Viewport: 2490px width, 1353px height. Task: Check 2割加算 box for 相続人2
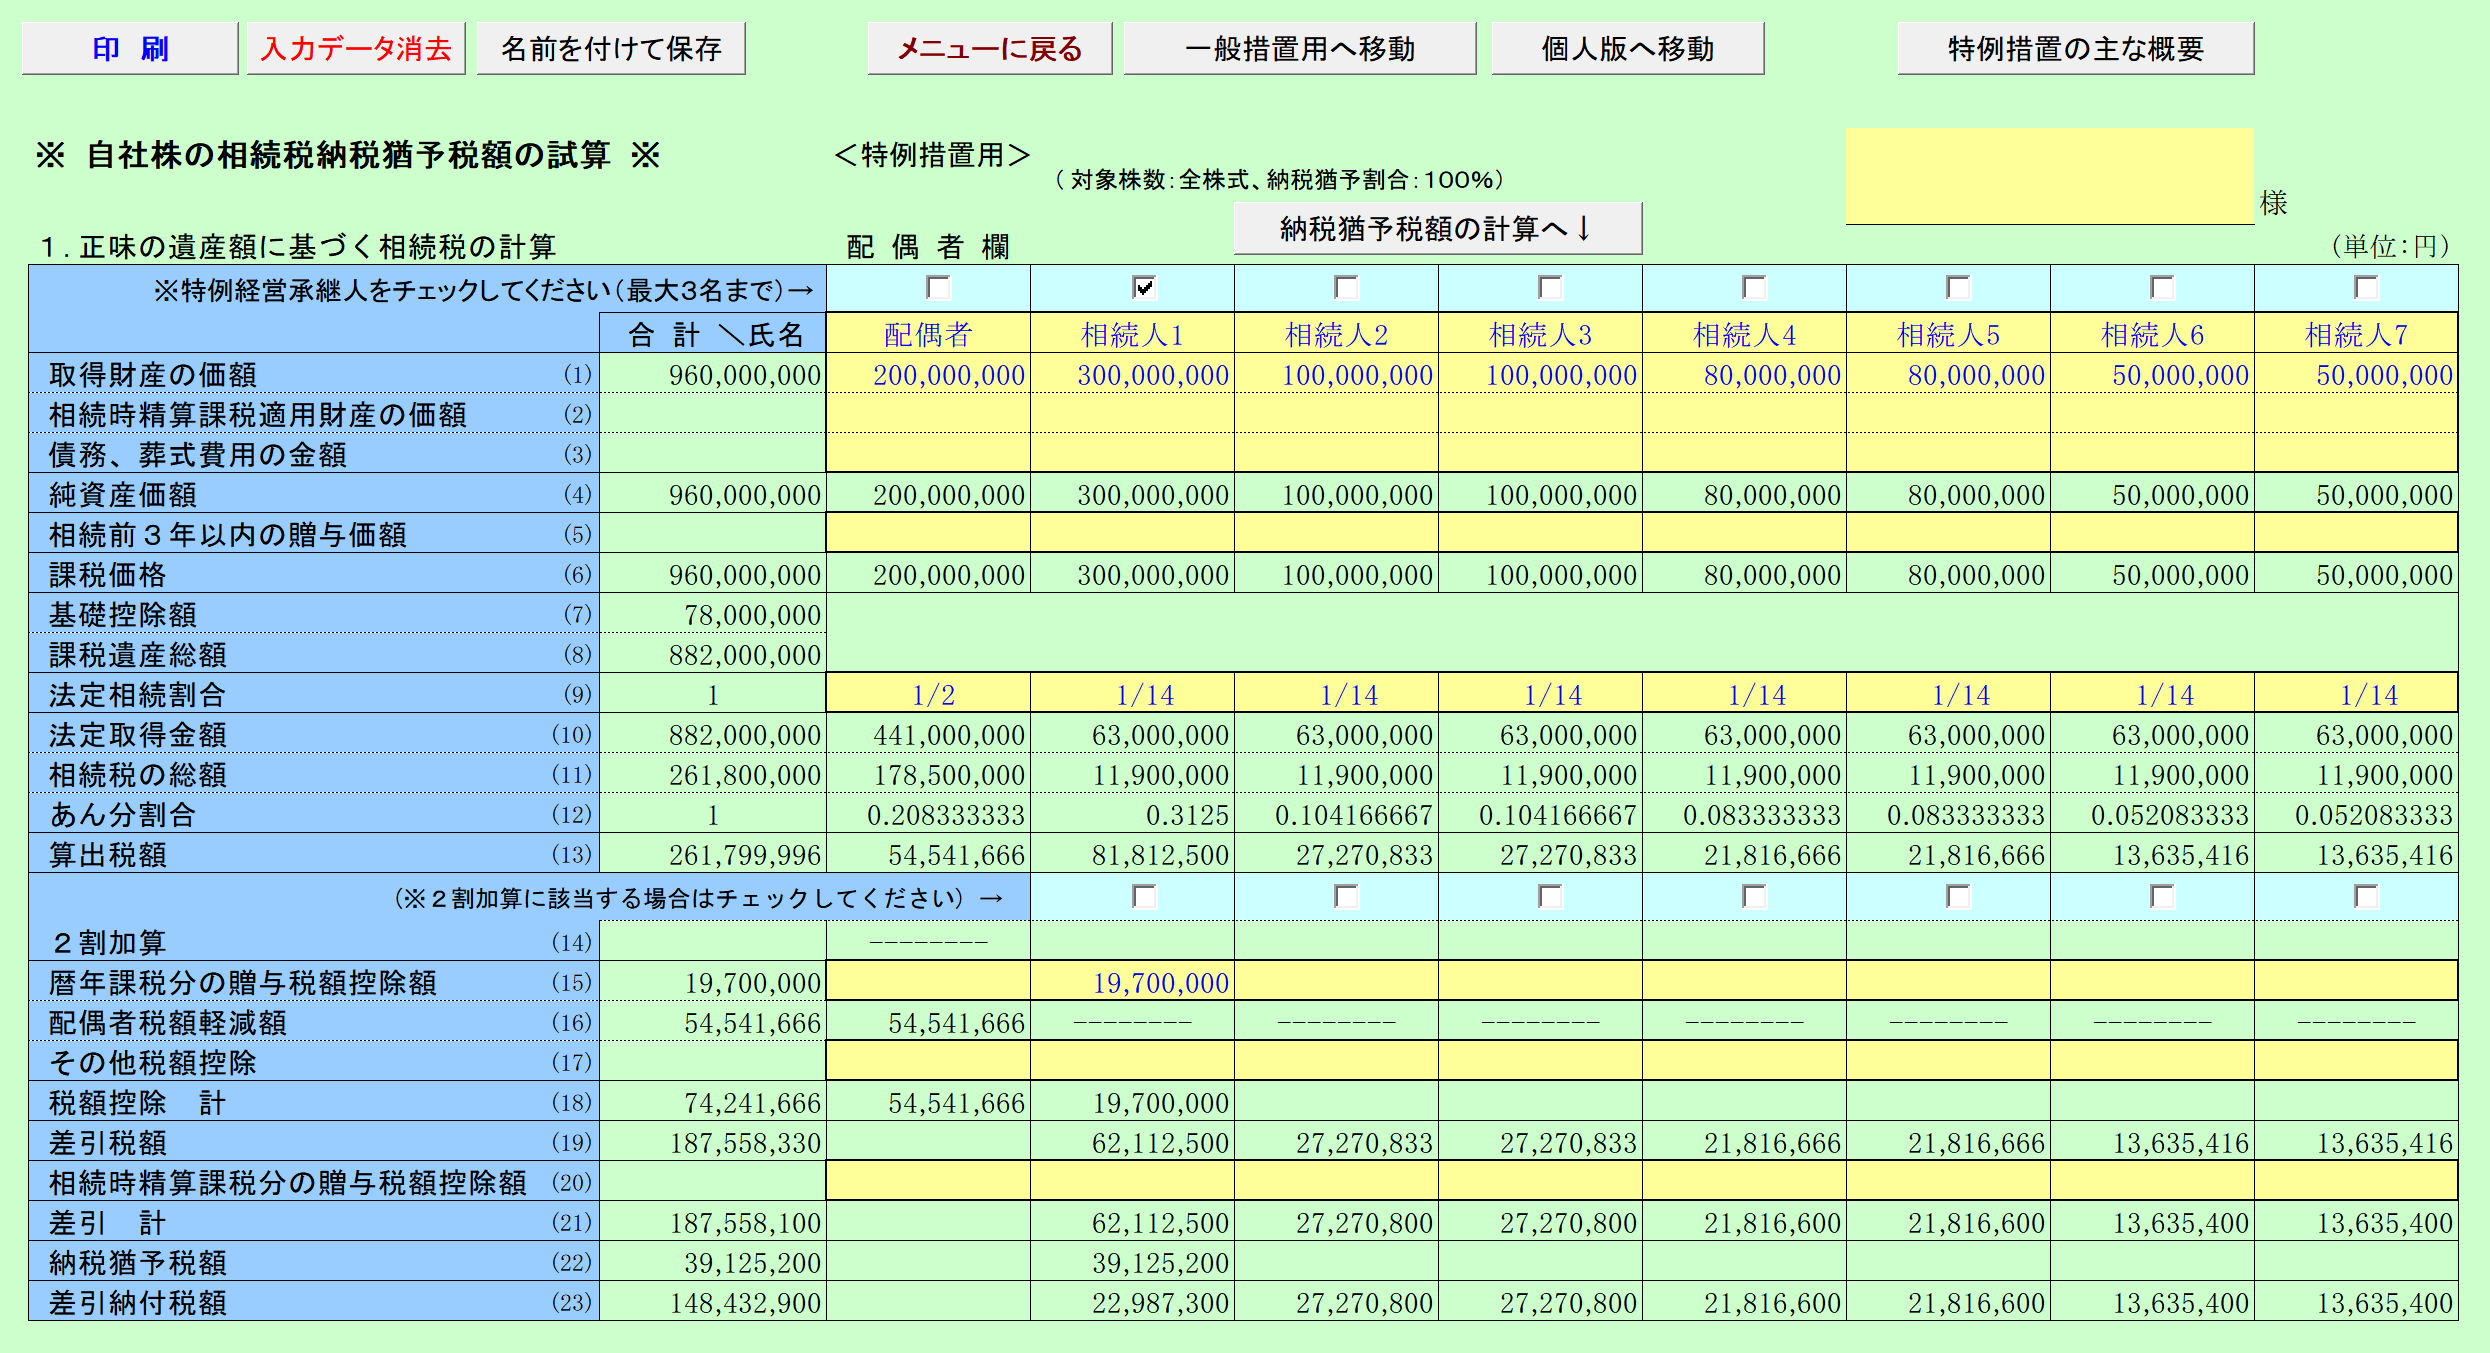[1347, 896]
